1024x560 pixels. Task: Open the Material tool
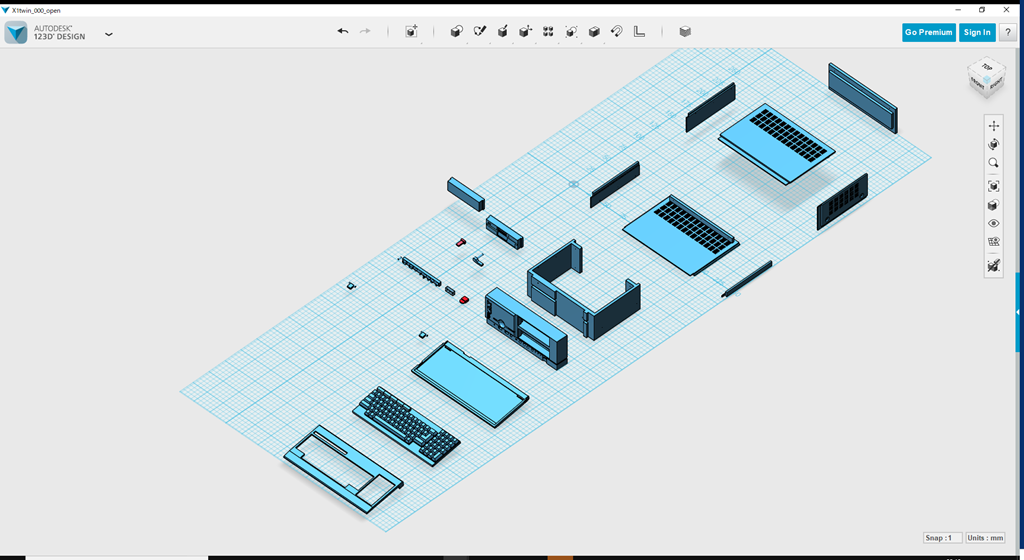[x=685, y=32]
